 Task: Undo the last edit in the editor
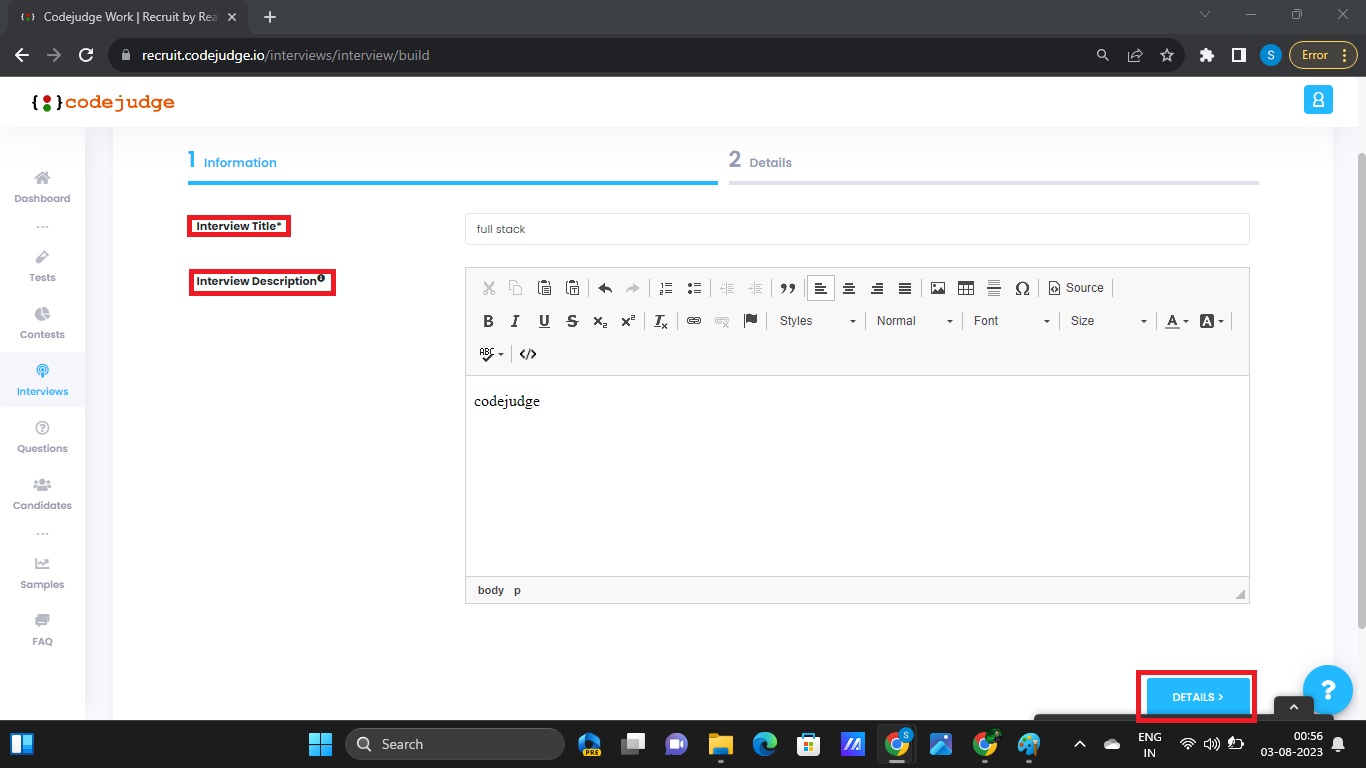coord(605,288)
